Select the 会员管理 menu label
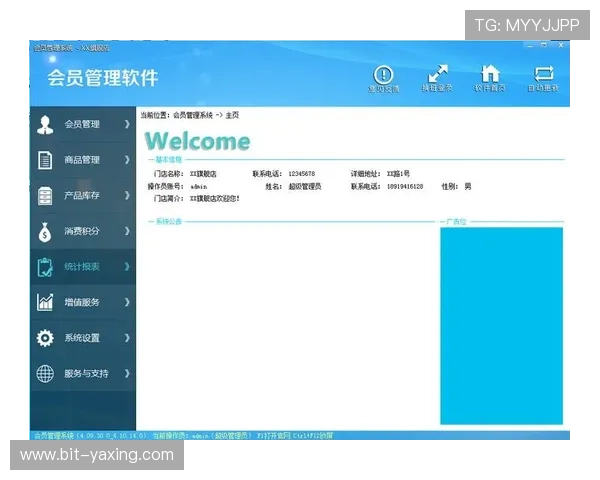The height and width of the screenshot is (480, 600). point(82,124)
